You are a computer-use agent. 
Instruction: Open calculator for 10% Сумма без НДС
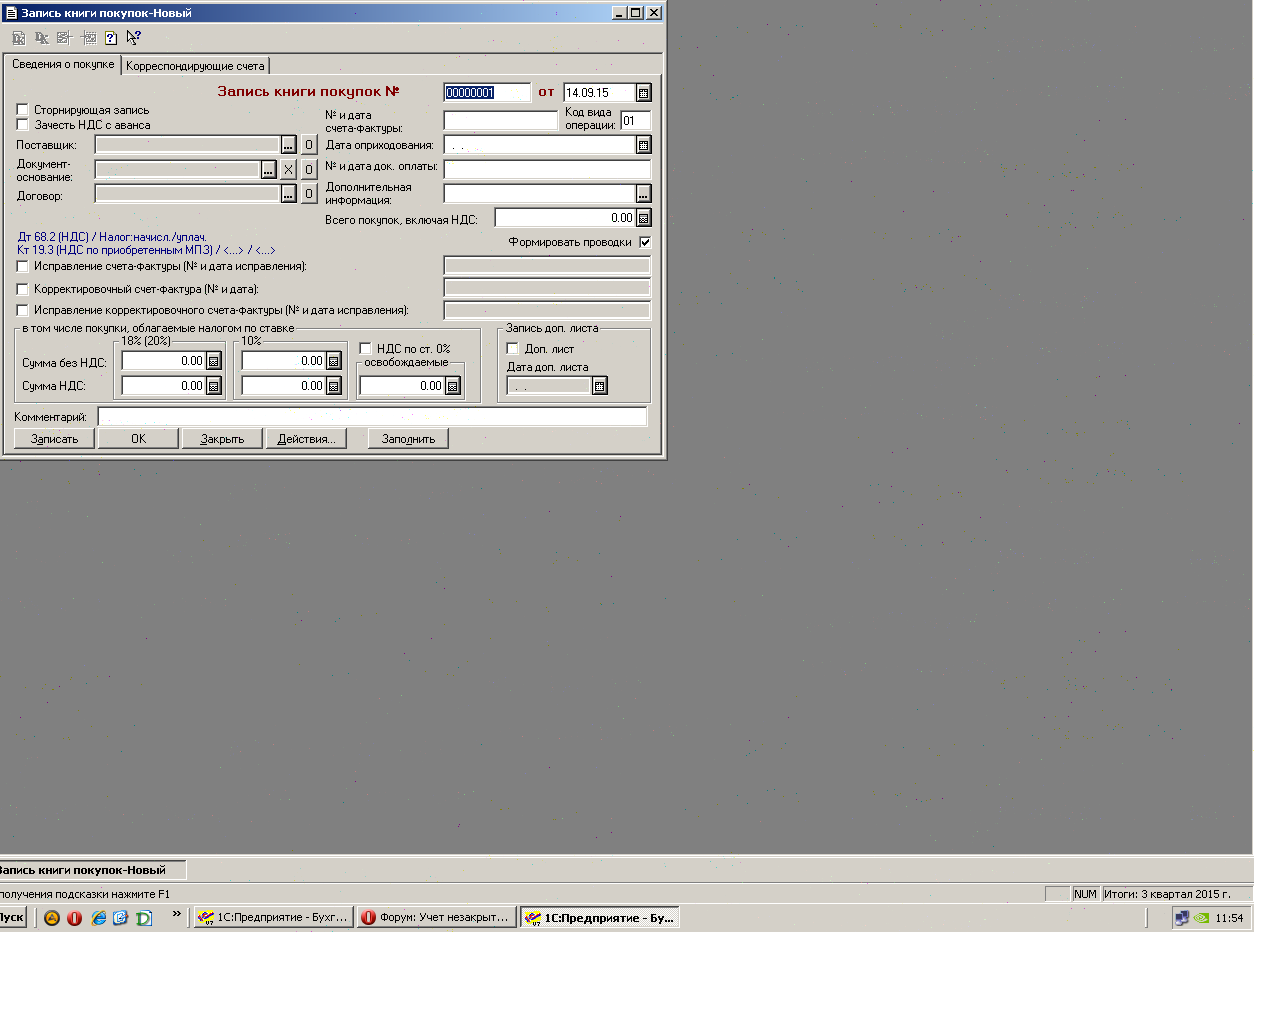coord(334,361)
